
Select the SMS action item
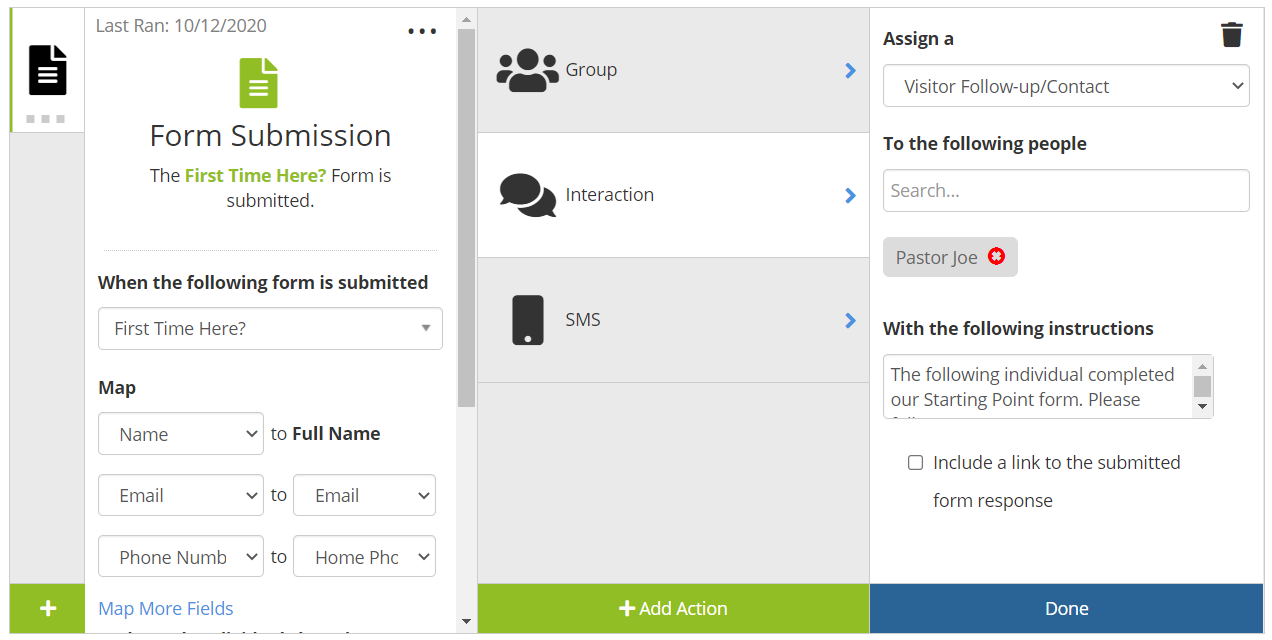pyautogui.click(x=672, y=320)
